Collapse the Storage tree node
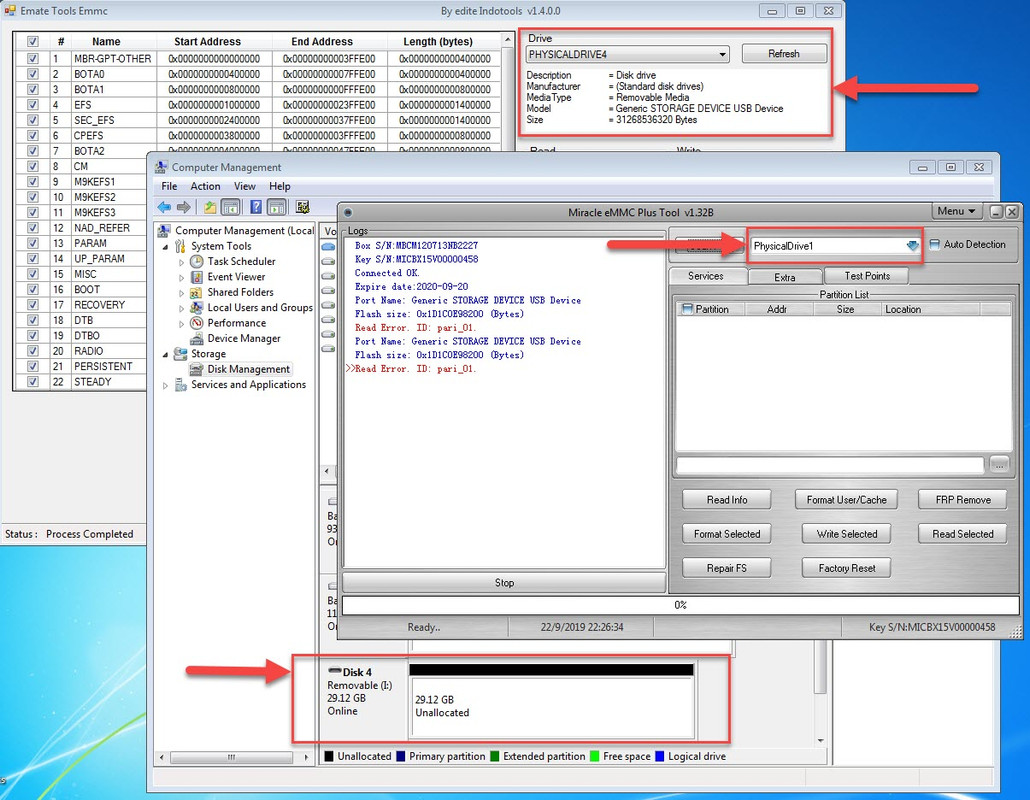 click(x=166, y=355)
